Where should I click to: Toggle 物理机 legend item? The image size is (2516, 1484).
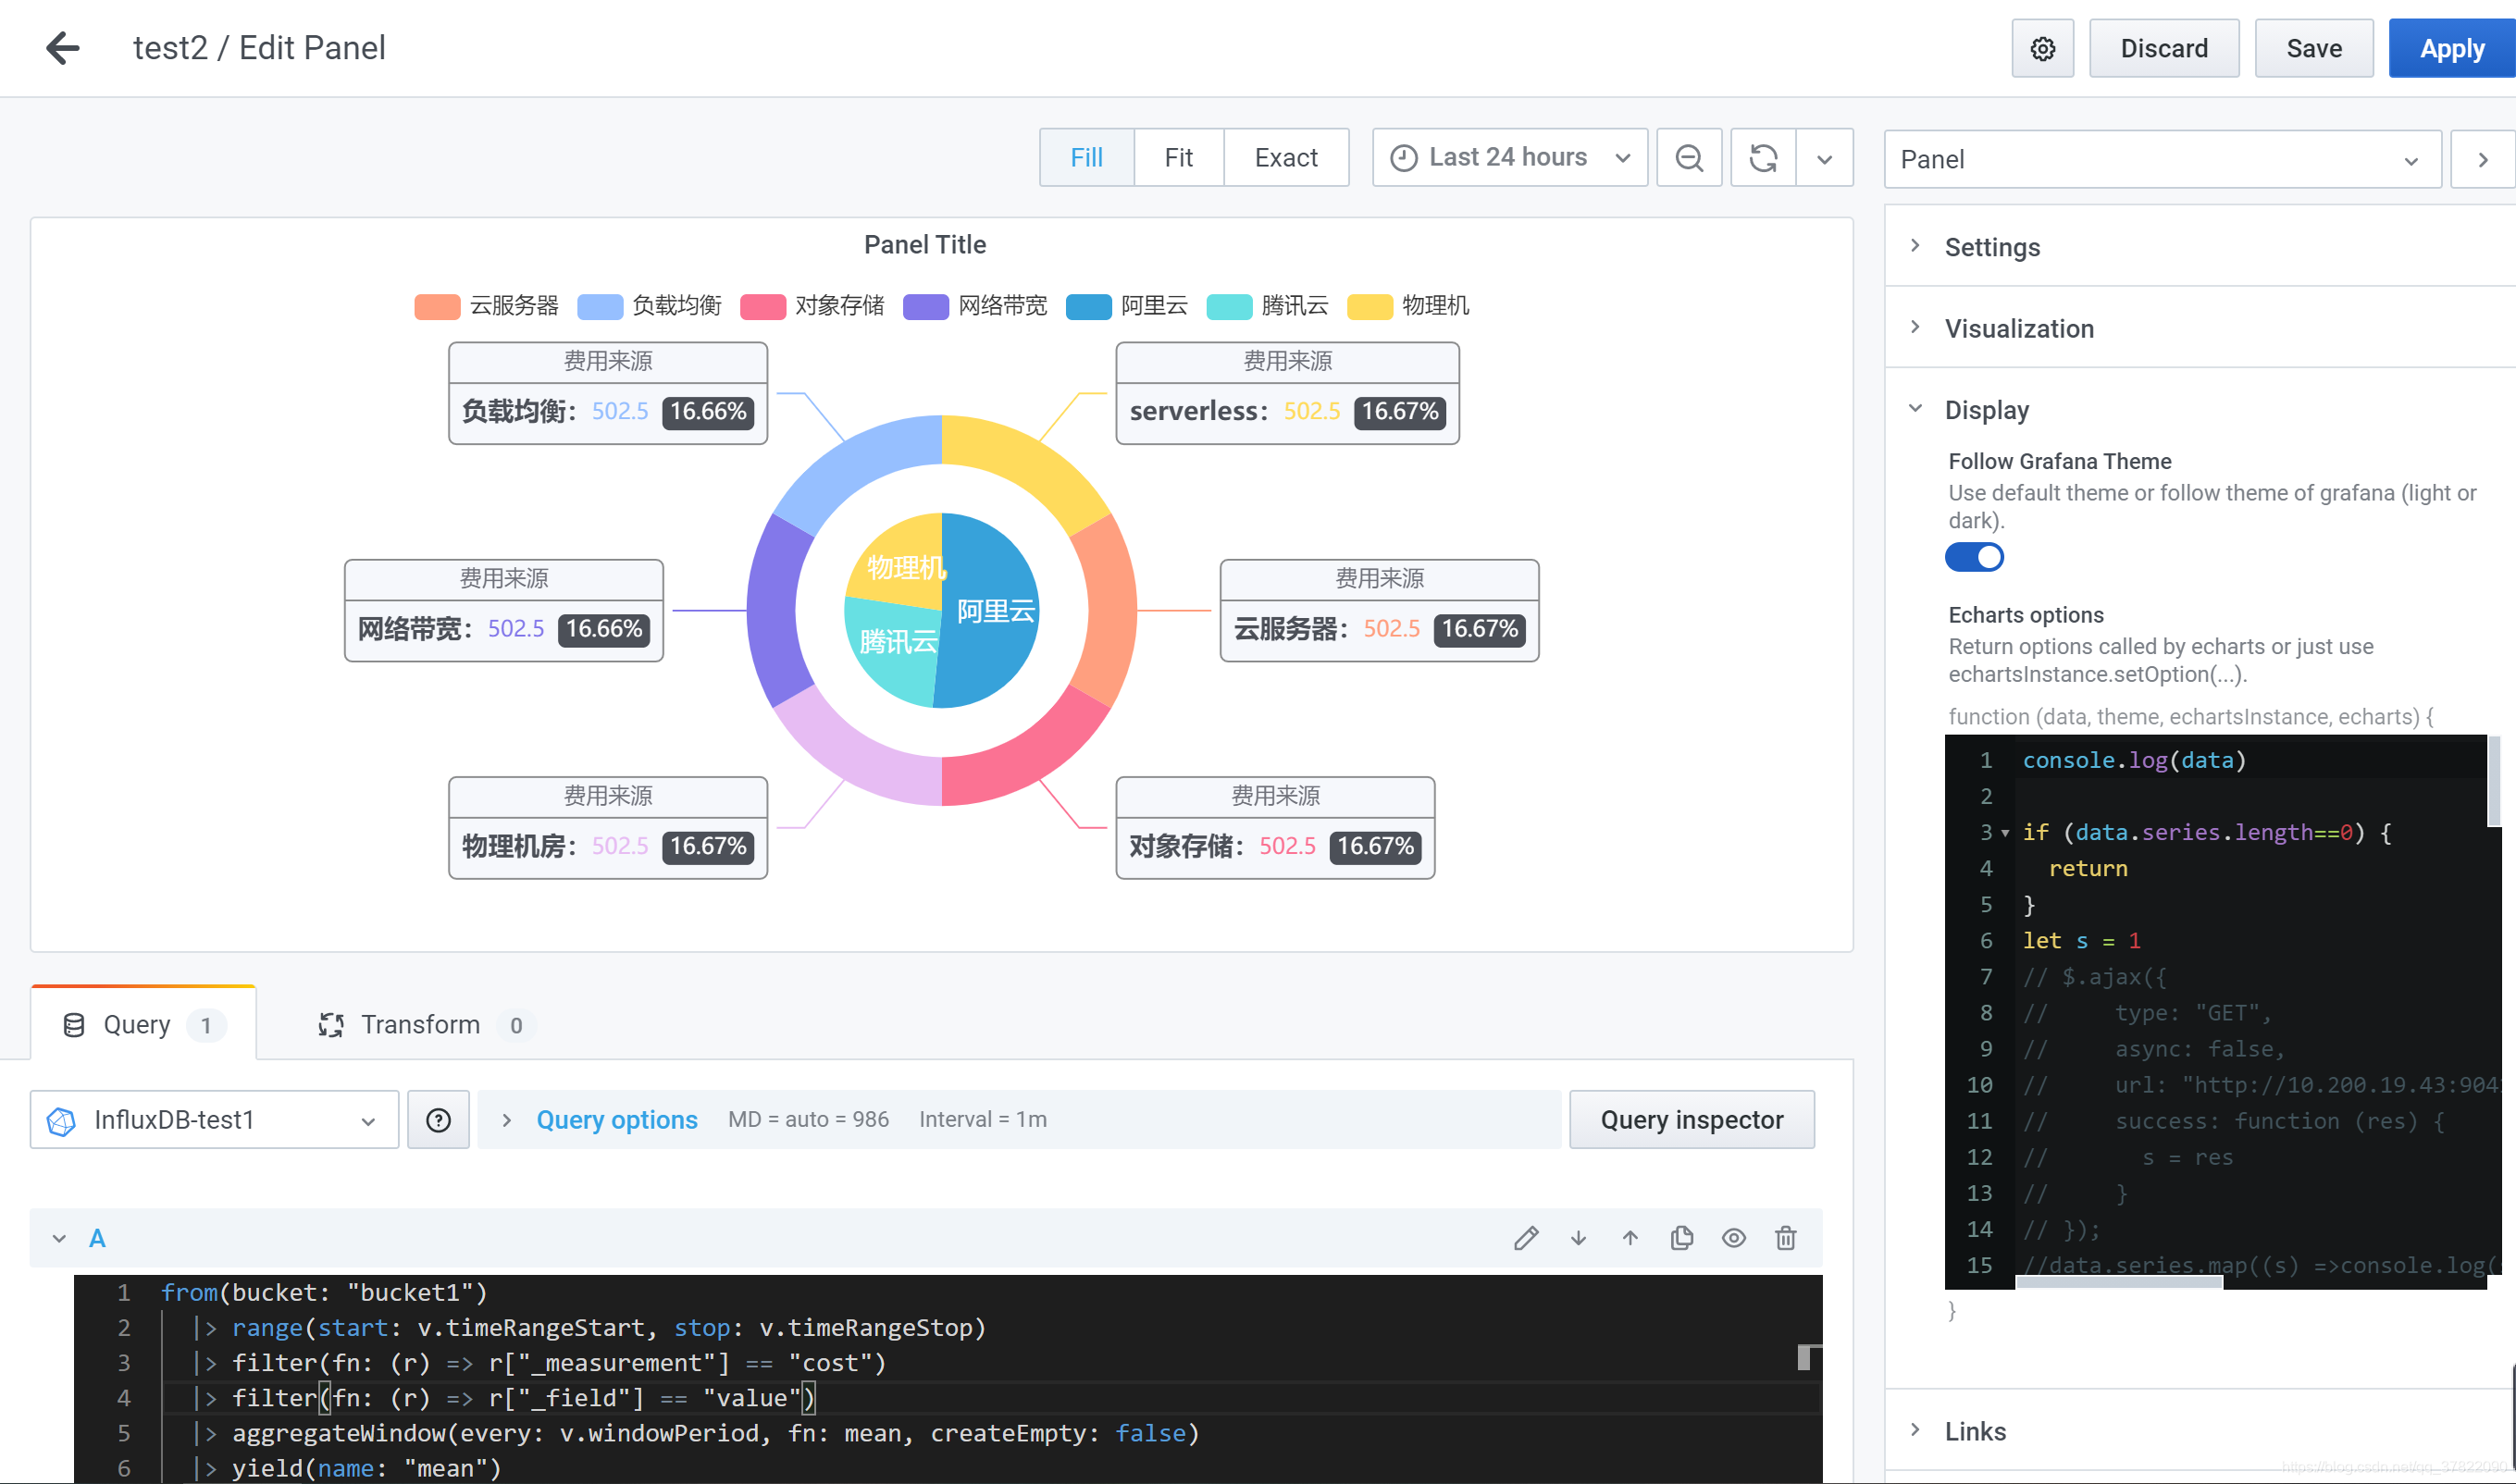click(x=1409, y=306)
